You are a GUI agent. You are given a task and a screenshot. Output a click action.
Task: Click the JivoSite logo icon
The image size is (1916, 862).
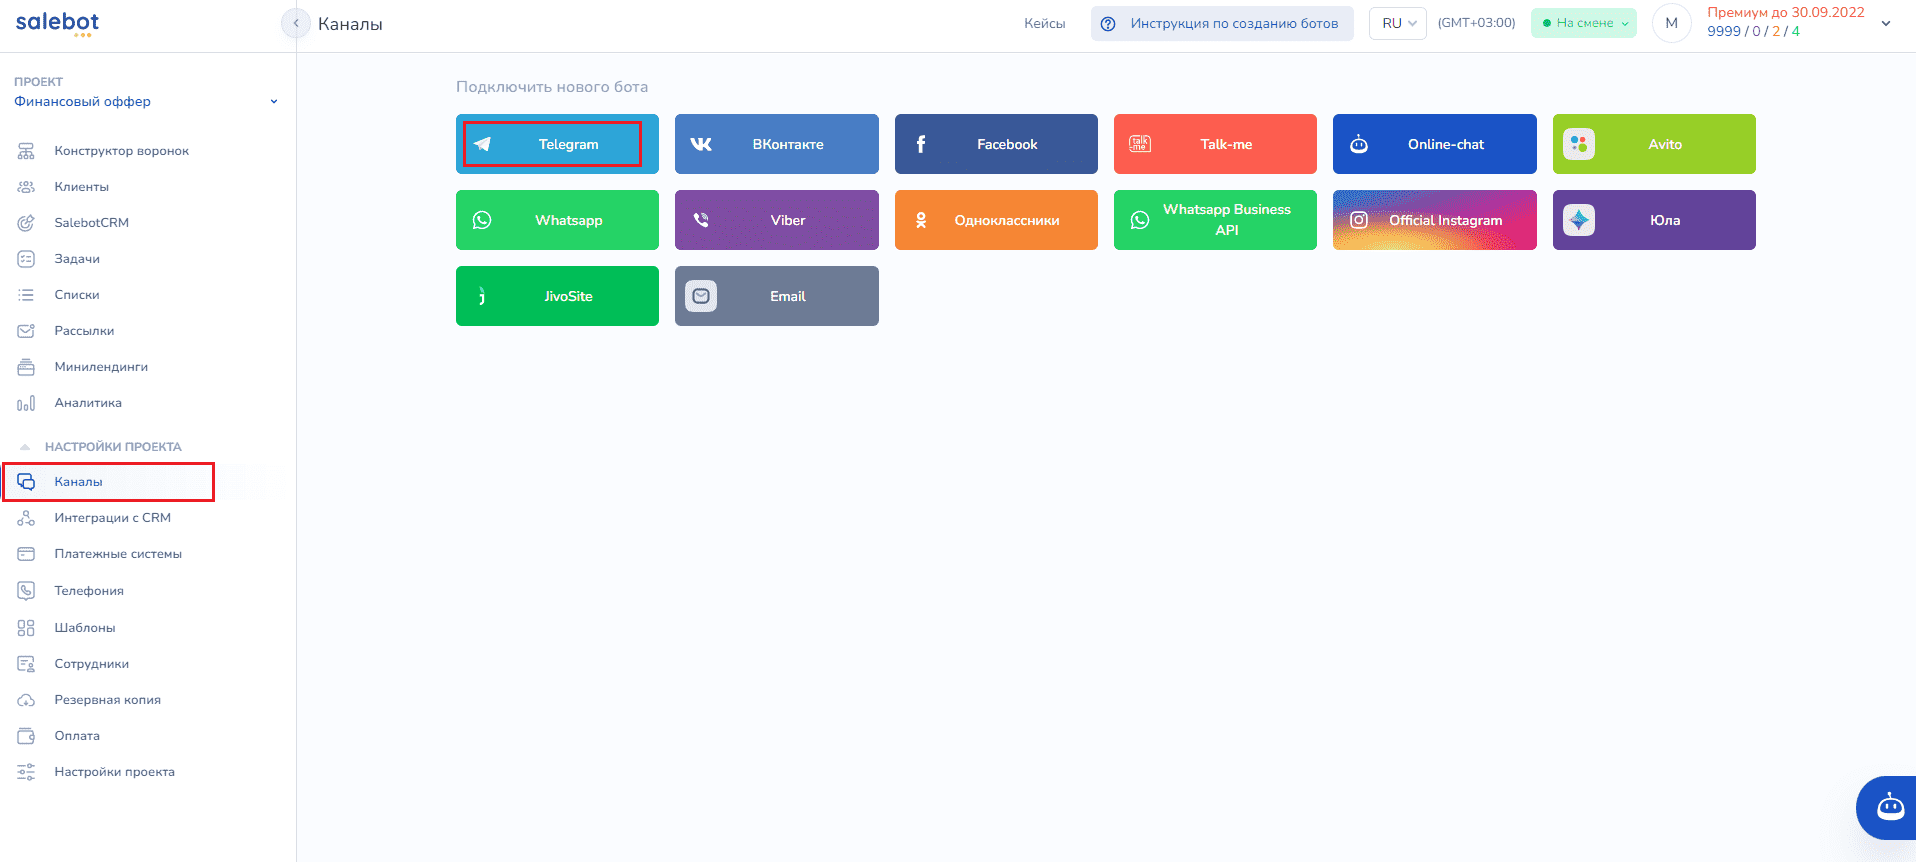pyautogui.click(x=482, y=296)
